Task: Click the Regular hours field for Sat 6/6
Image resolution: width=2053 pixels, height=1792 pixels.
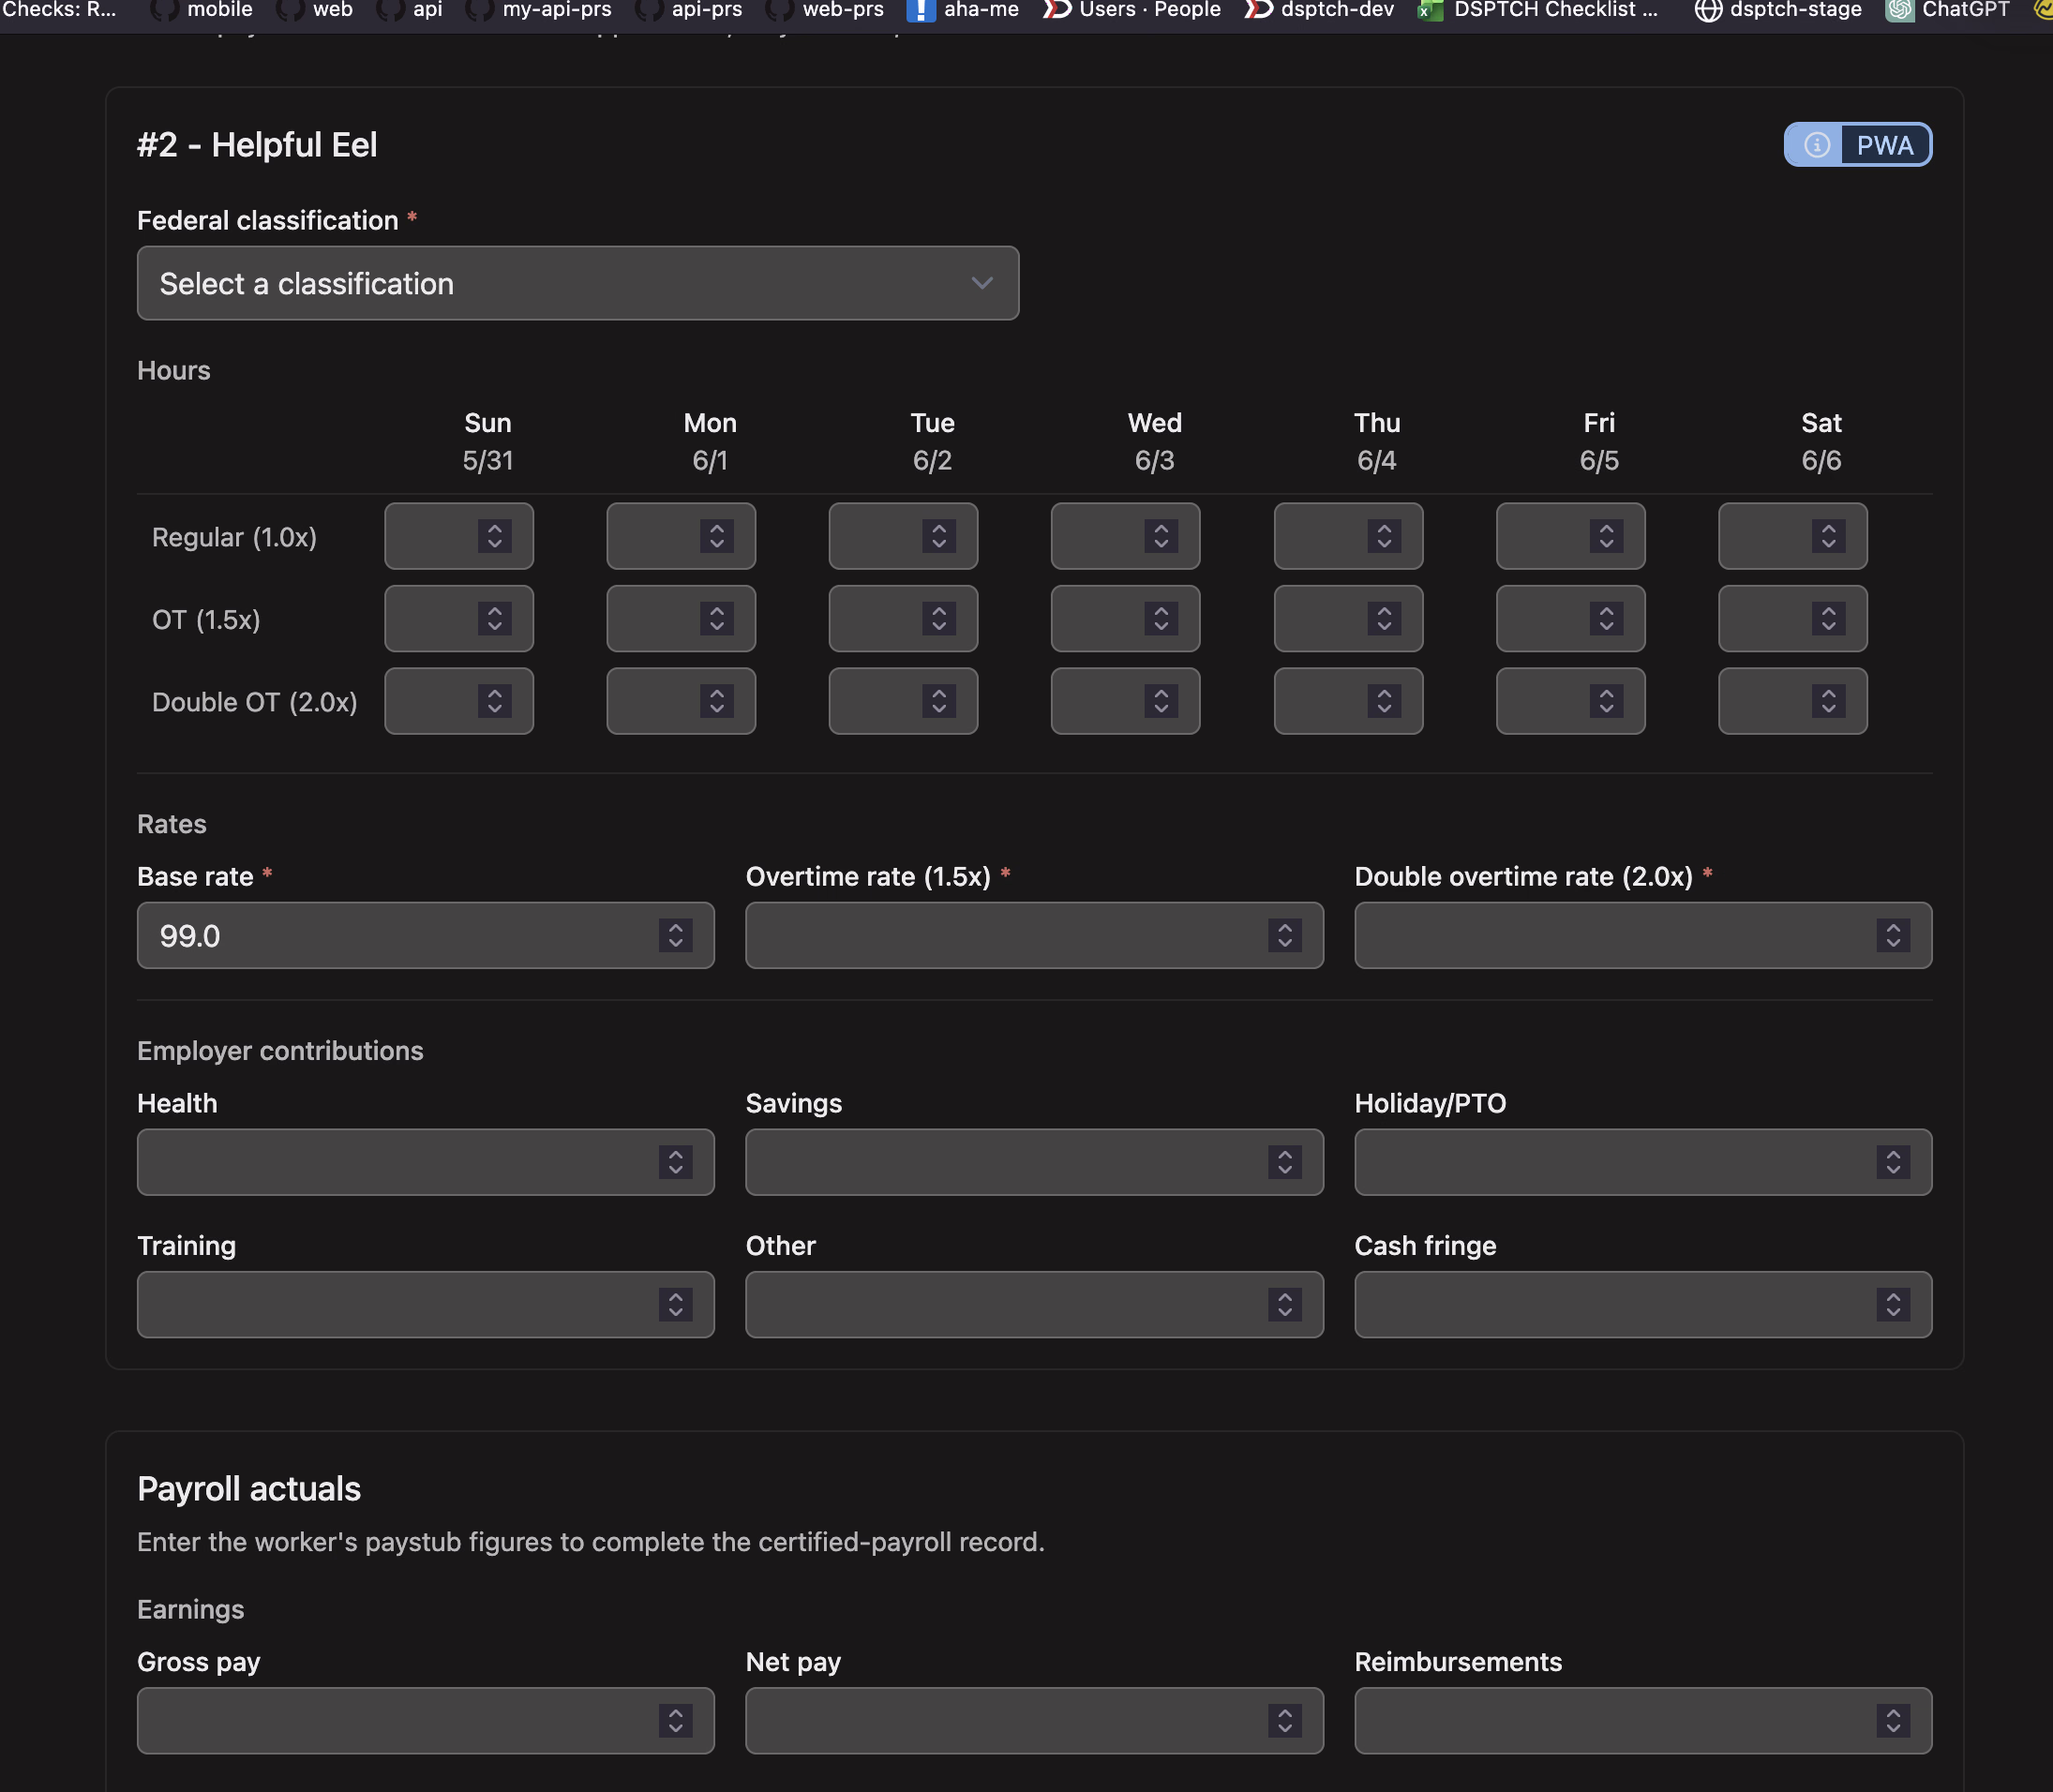Action: [x=1792, y=536]
